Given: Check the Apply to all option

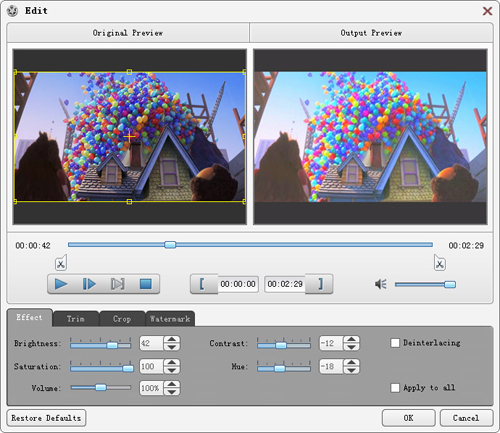Looking at the screenshot, I should (395, 388).
